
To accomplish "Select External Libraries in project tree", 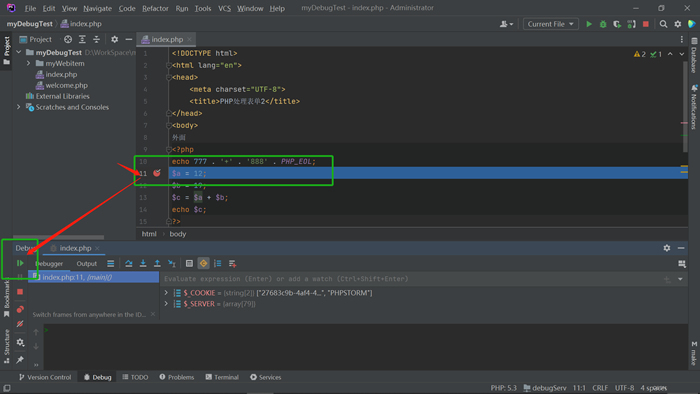I will coord(62,96).
